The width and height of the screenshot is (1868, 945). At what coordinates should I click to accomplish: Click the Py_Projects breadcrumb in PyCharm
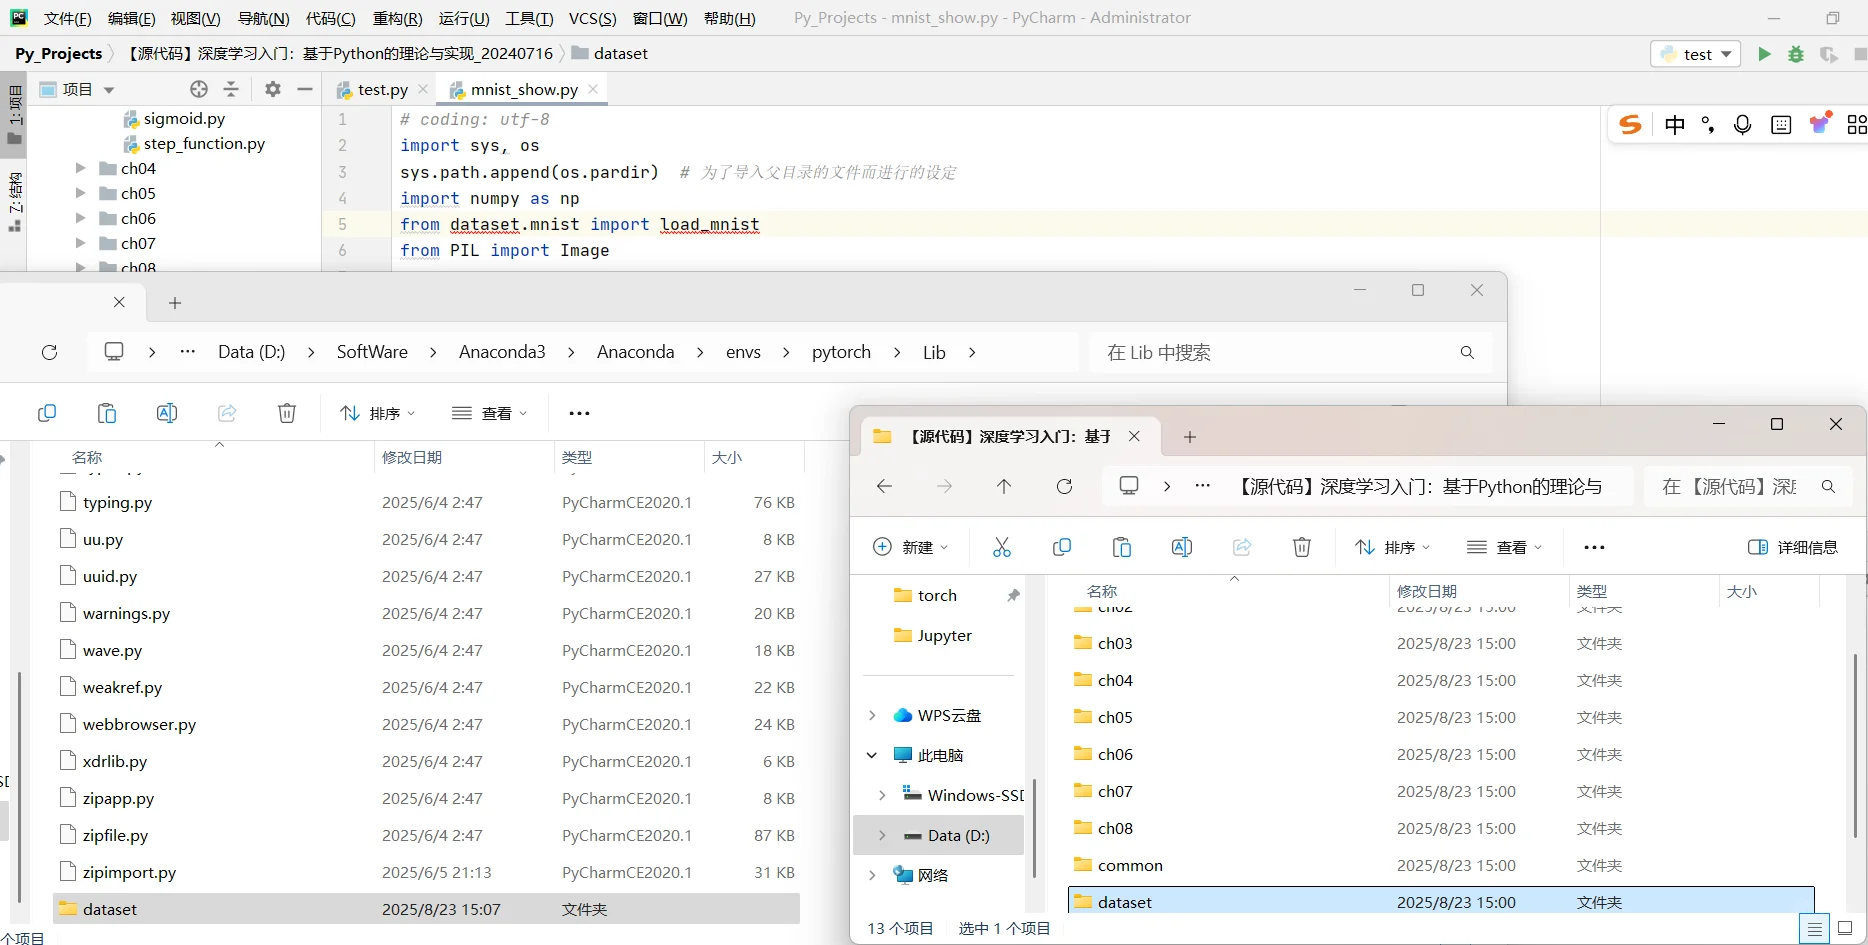pos(59,53)
